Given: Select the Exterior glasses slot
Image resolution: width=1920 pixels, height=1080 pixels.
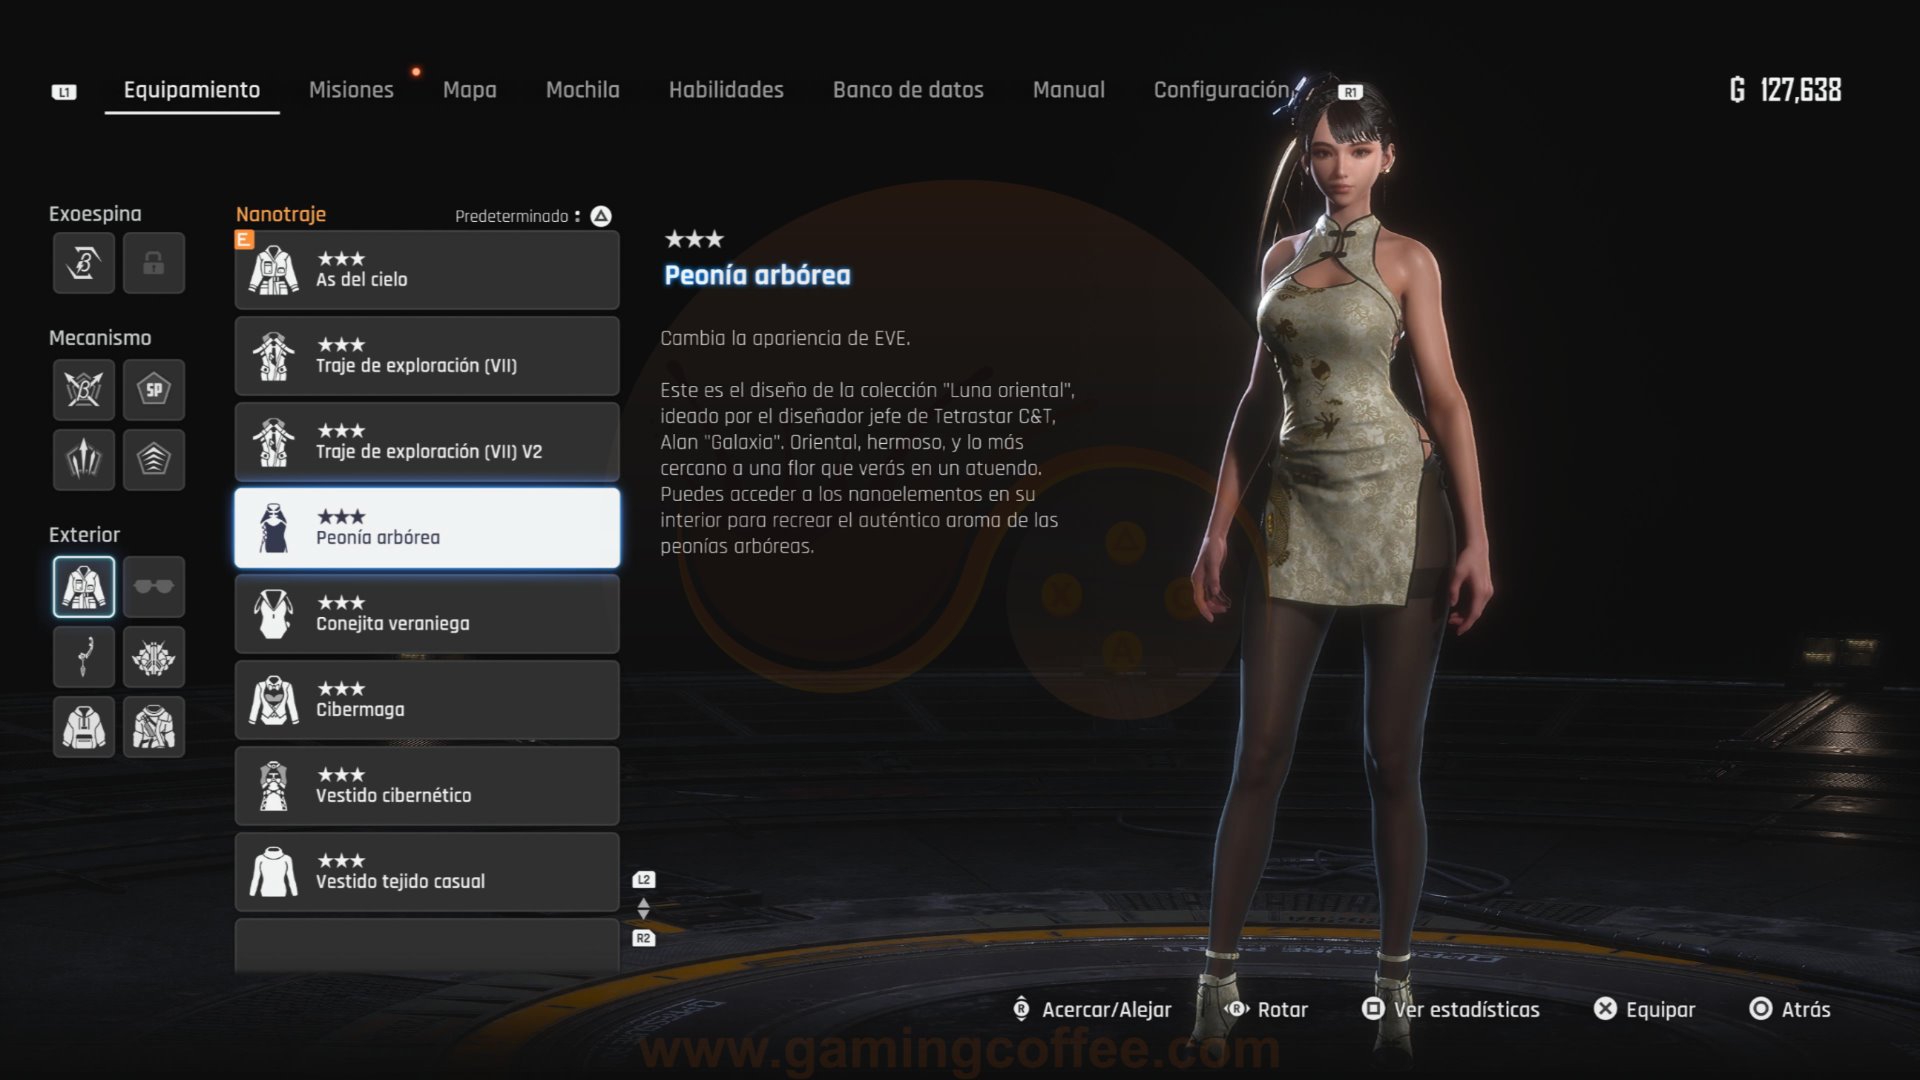Looking at the screenshot, I should pyautogui.click(x=154, y=586).
